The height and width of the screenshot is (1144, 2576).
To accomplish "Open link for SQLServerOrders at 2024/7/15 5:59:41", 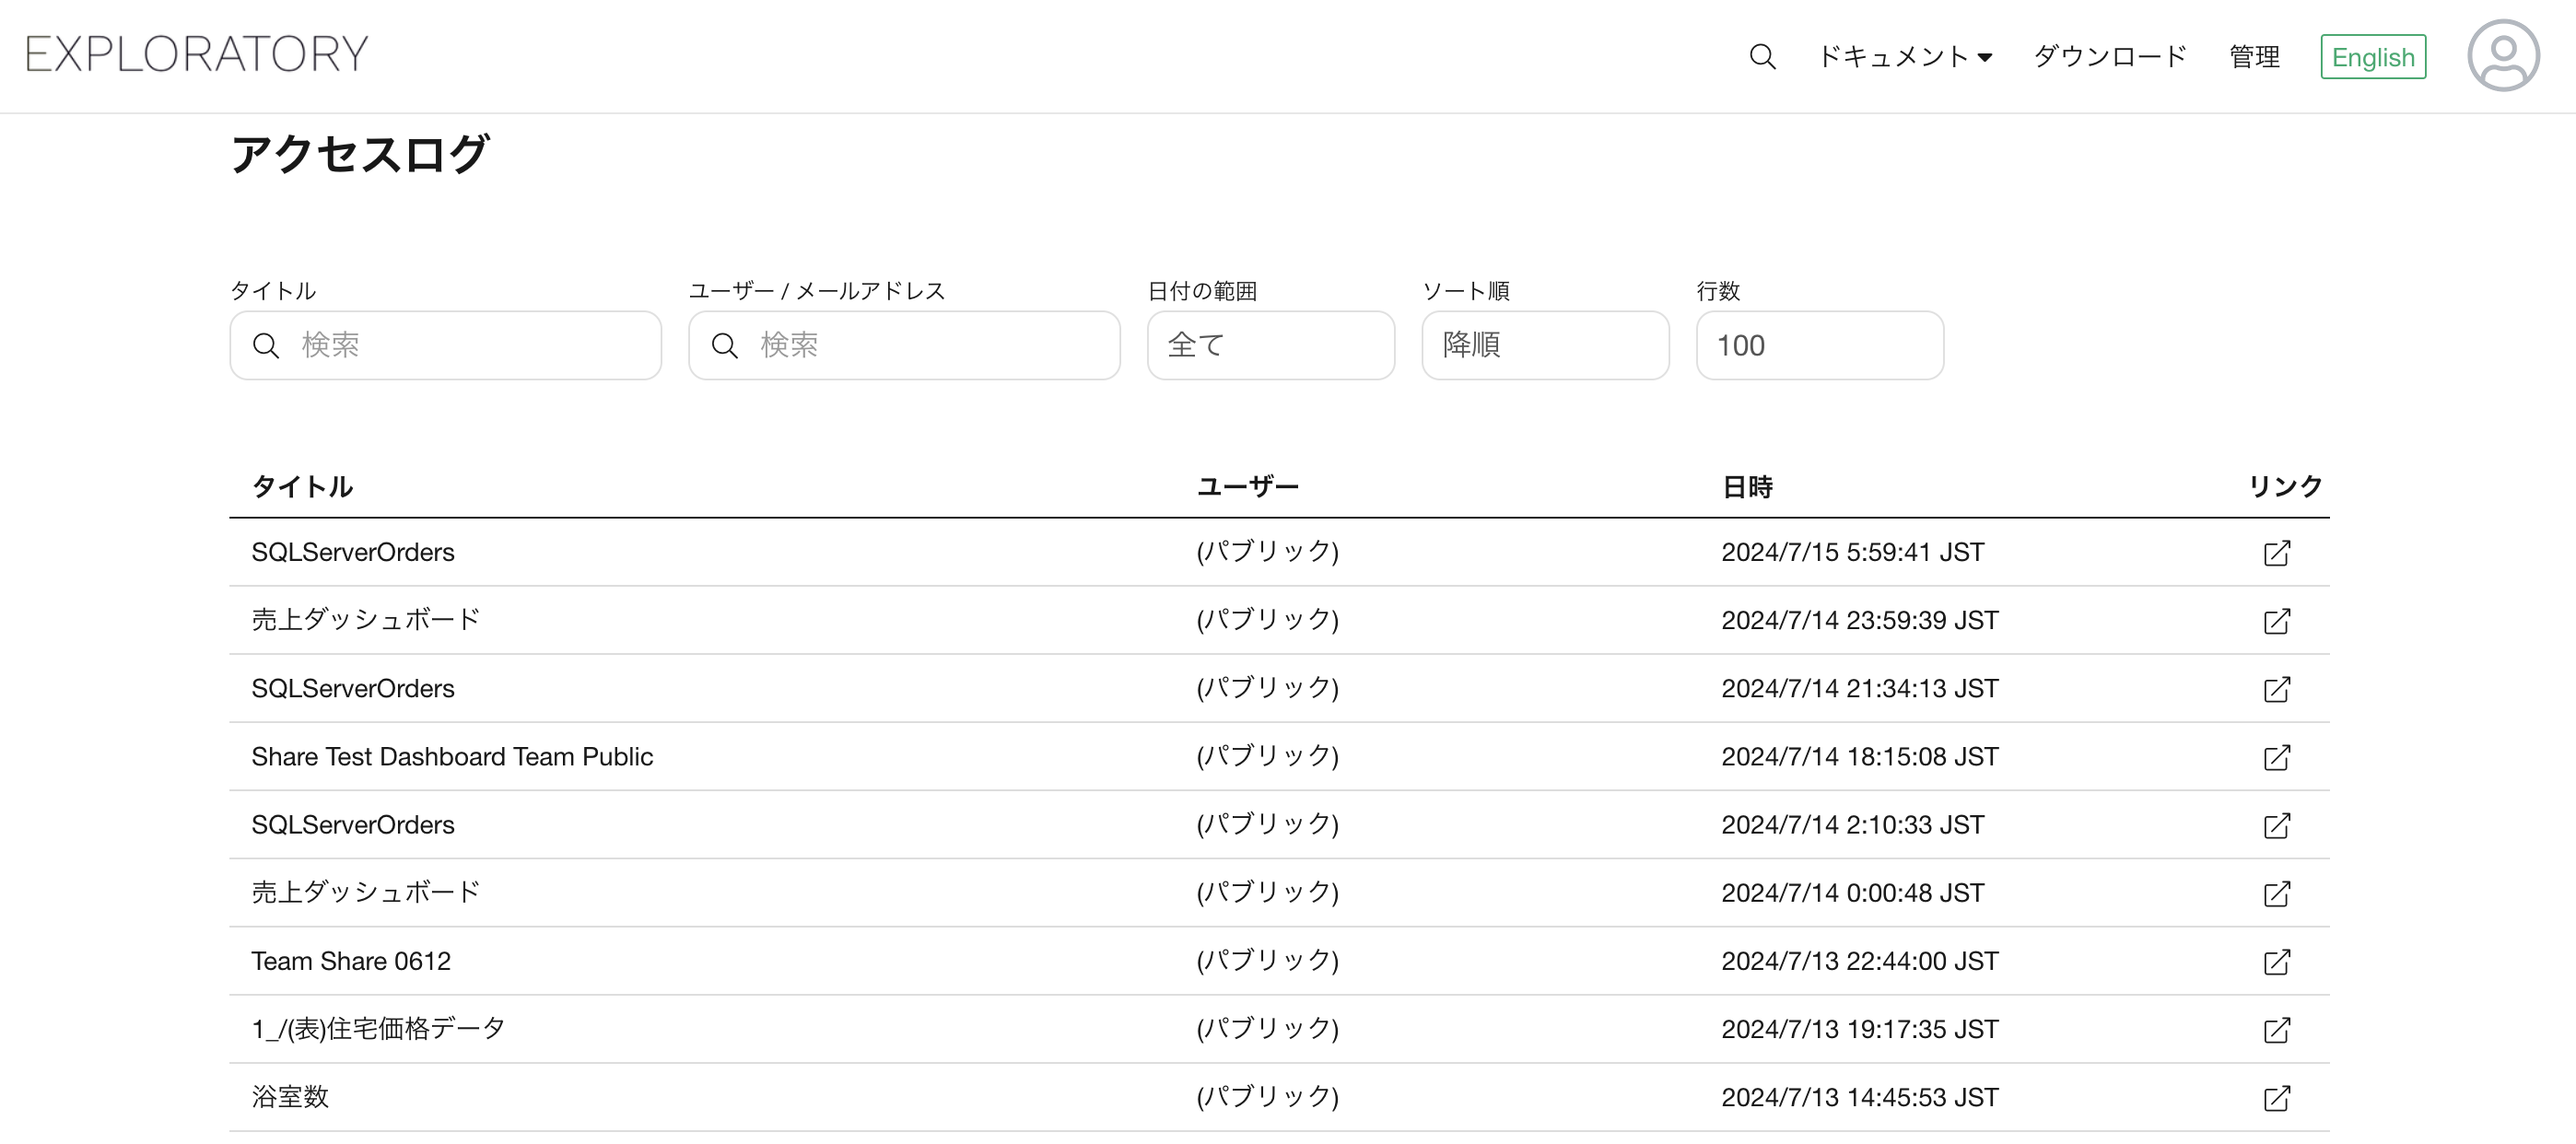I will pos(2277,553).
